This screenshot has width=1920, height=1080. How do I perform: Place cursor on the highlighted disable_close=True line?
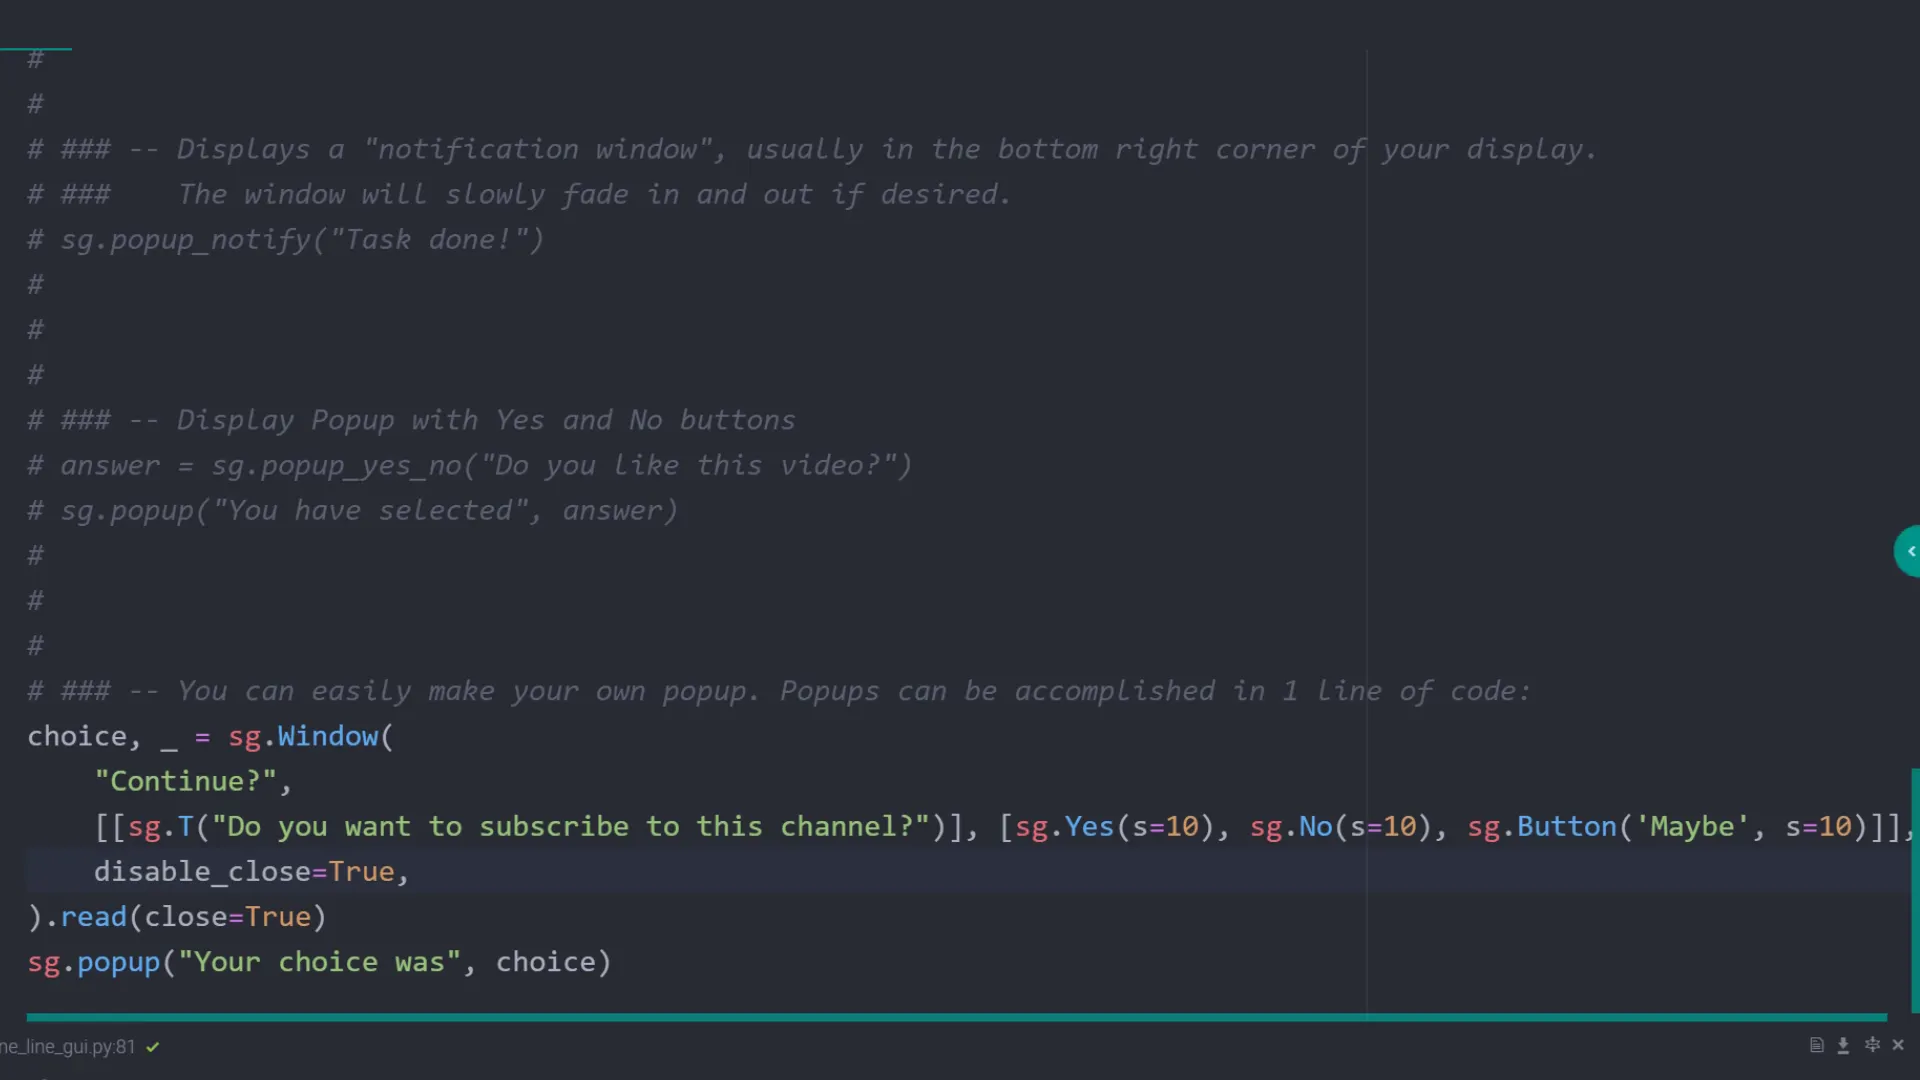250,871
